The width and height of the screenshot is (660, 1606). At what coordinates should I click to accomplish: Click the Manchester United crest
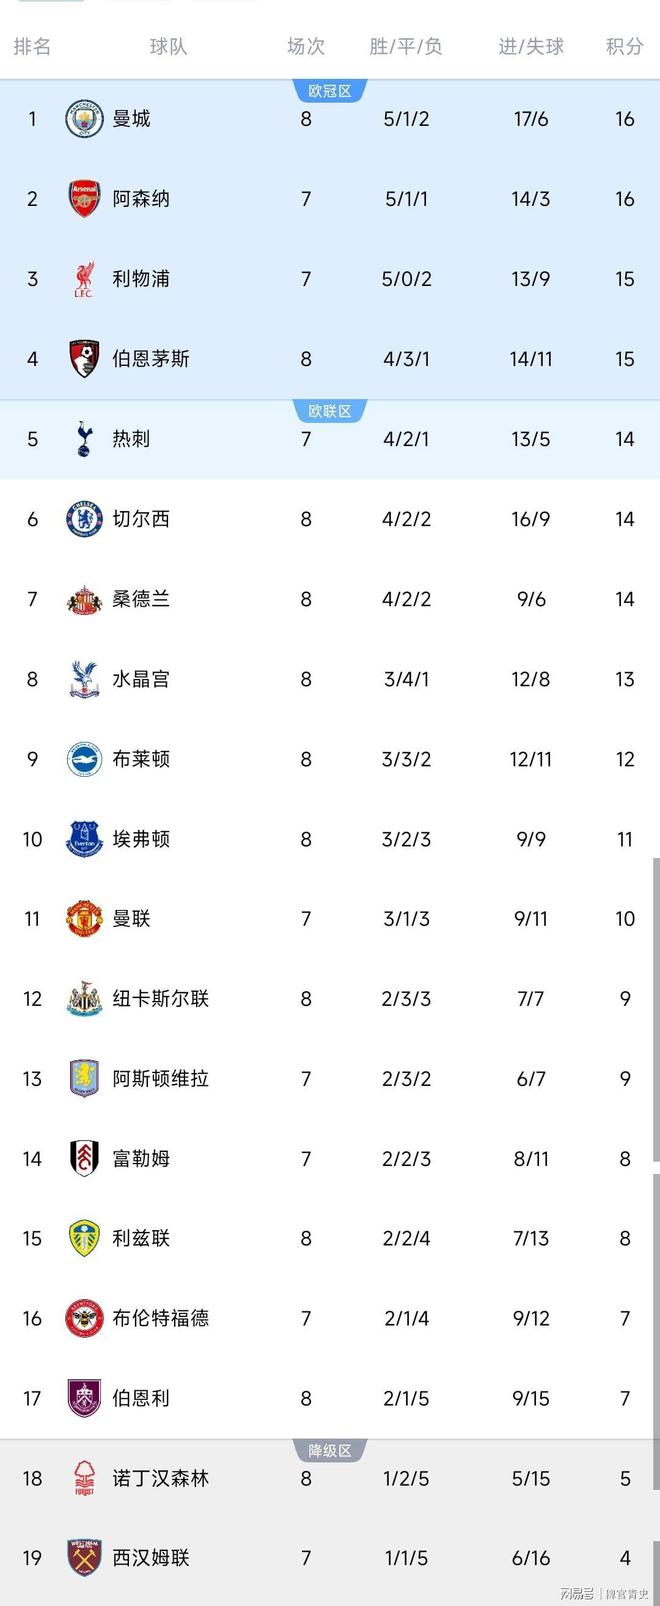point(84,918)
